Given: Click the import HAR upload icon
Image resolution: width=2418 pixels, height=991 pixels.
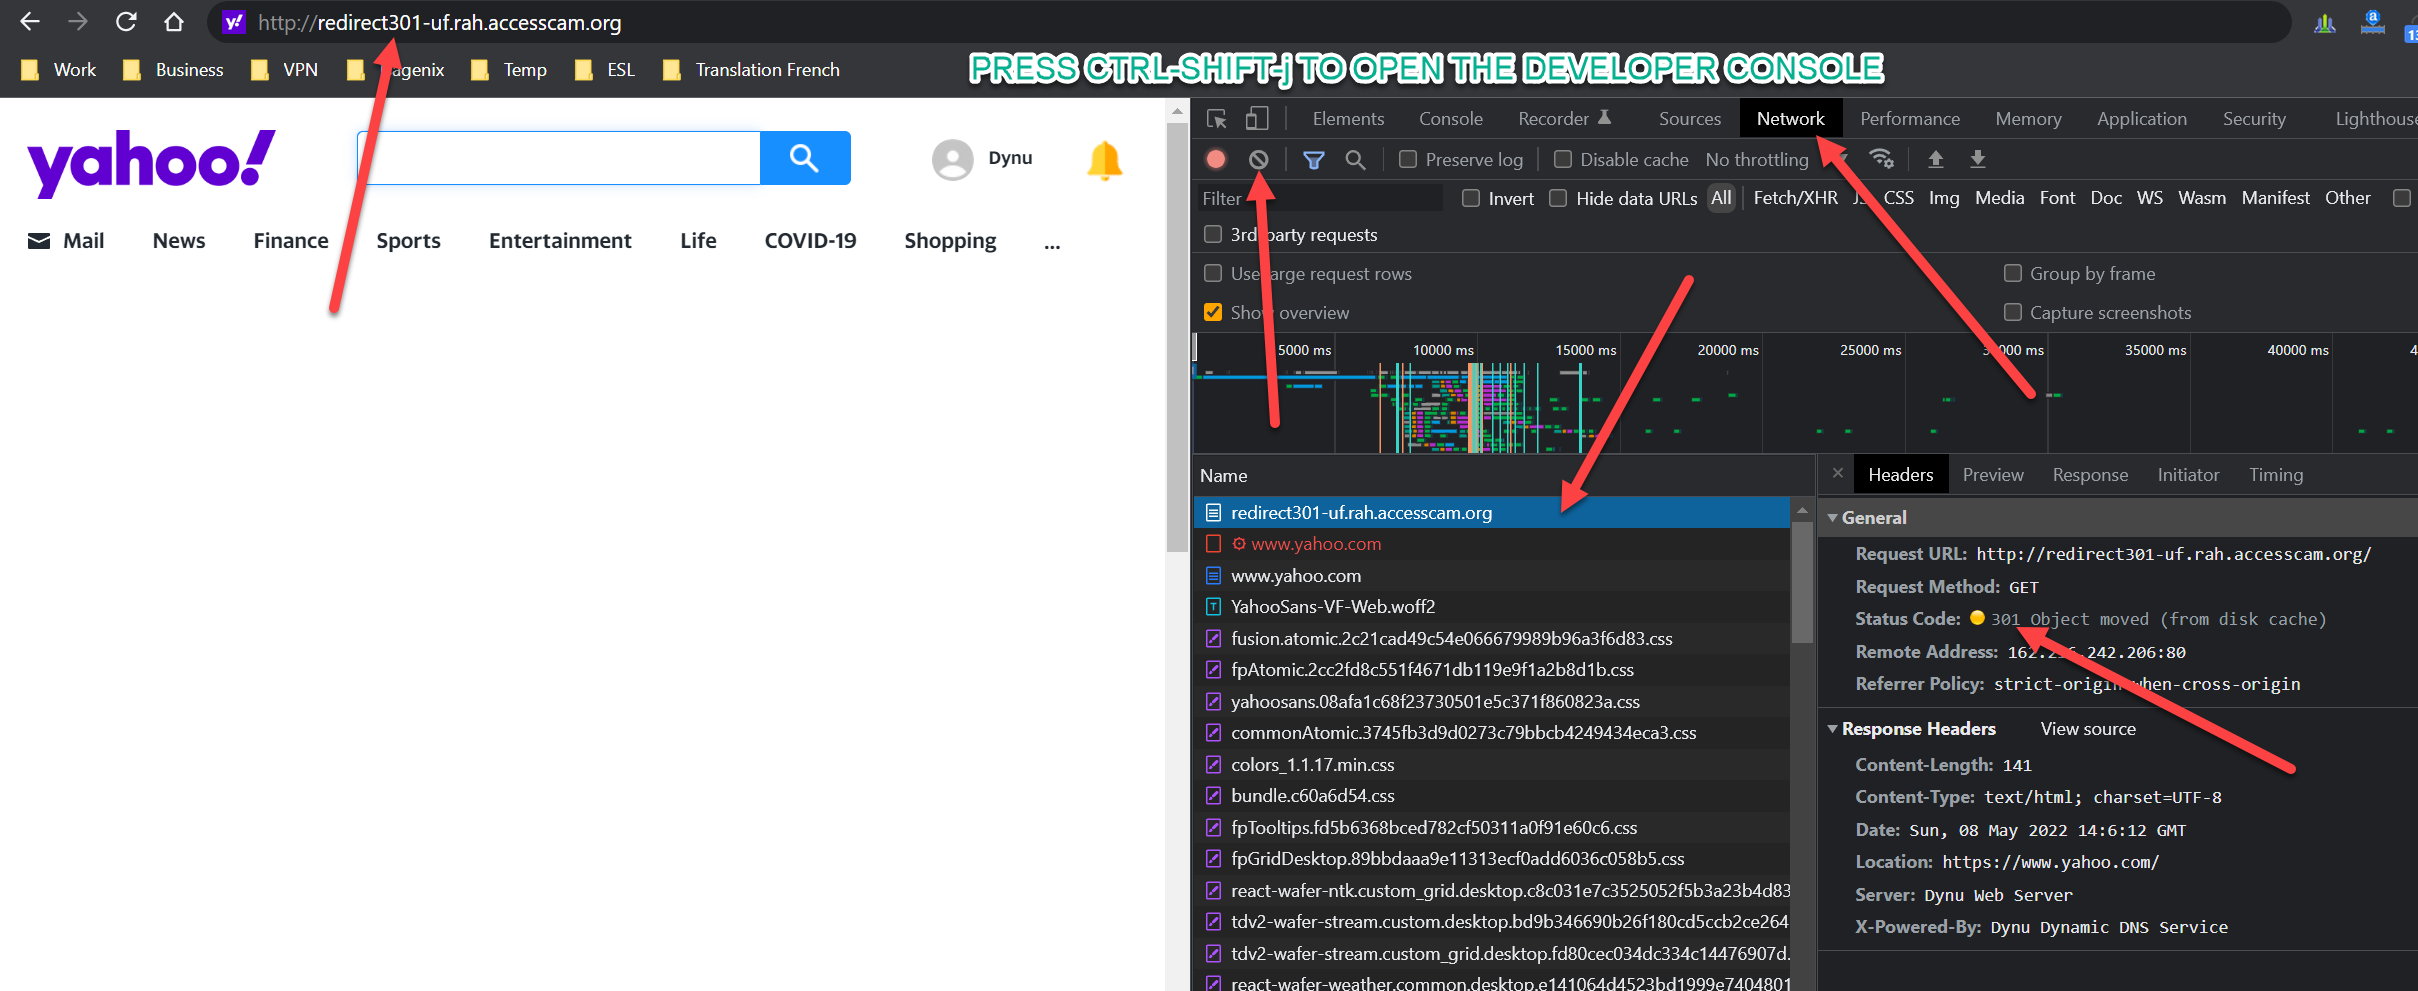Looking at the screenshot, I should click(1936, 159).
